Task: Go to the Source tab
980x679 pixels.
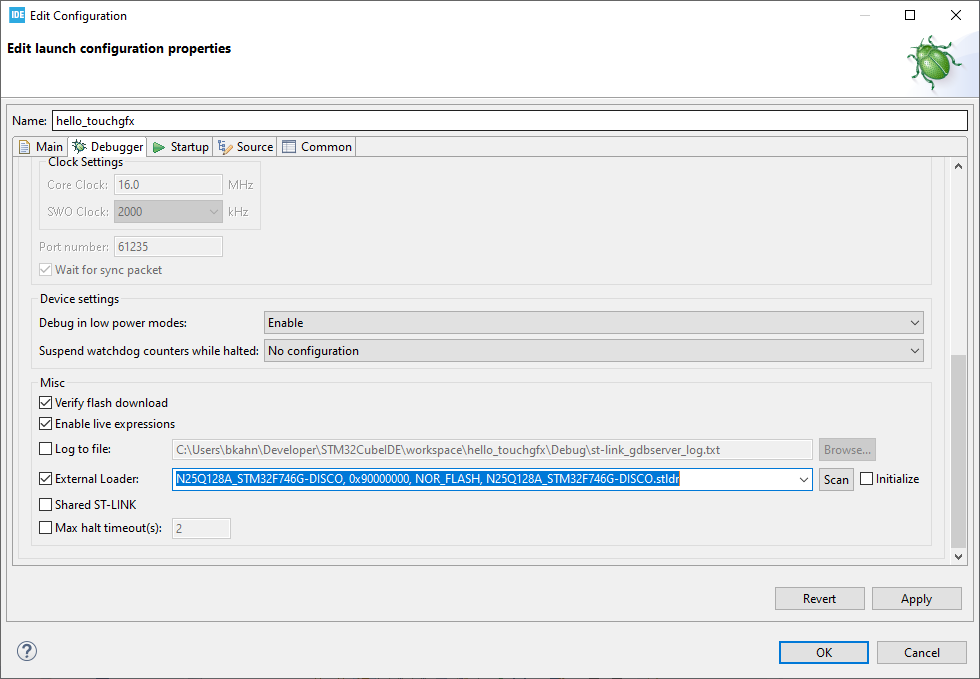Action: tap(246, 147)
